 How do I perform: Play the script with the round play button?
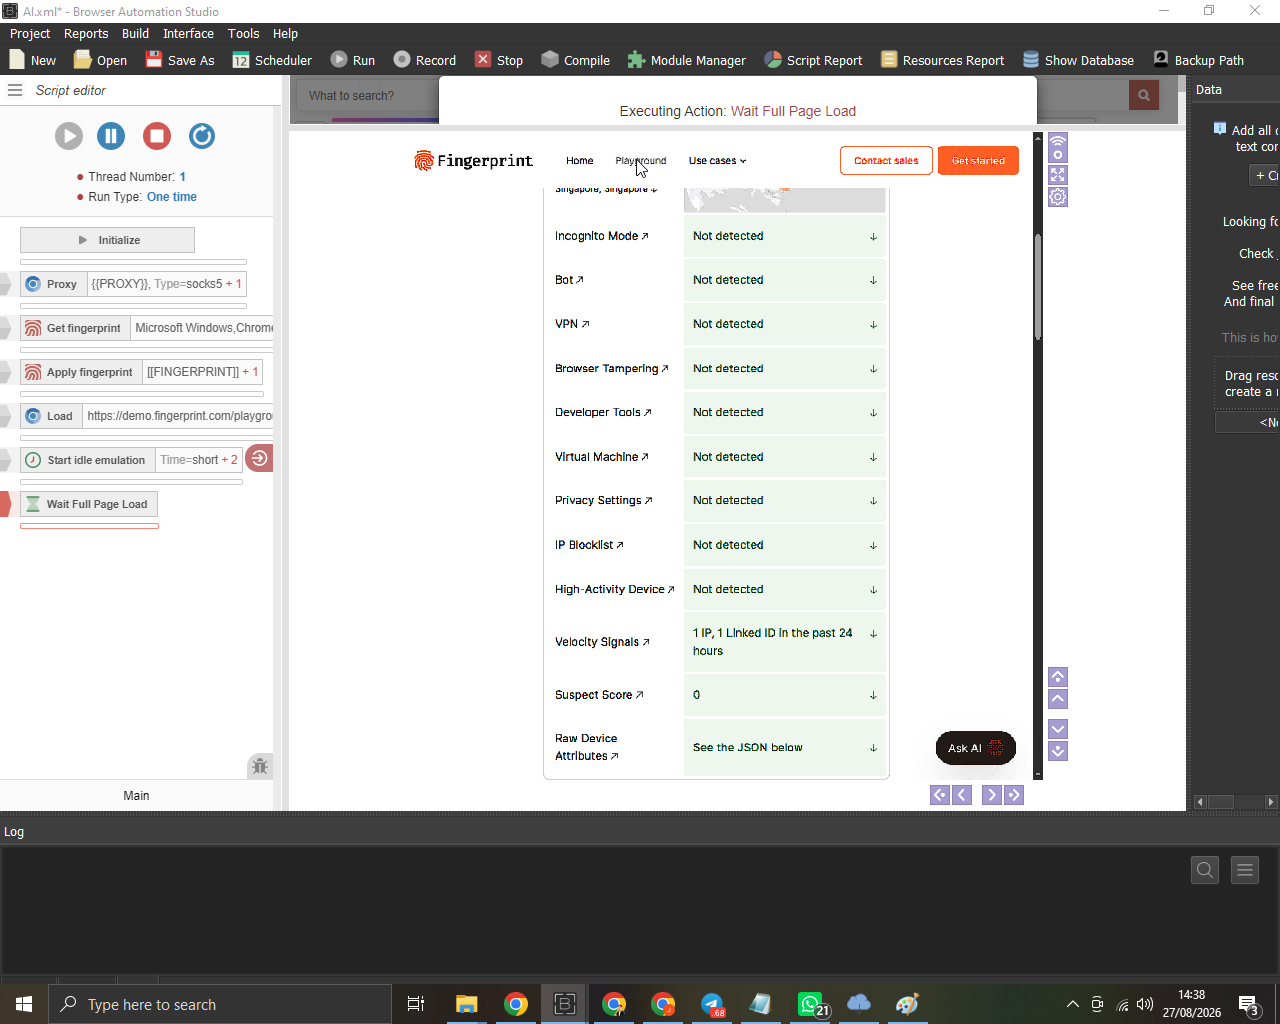(x=68, y=136)
